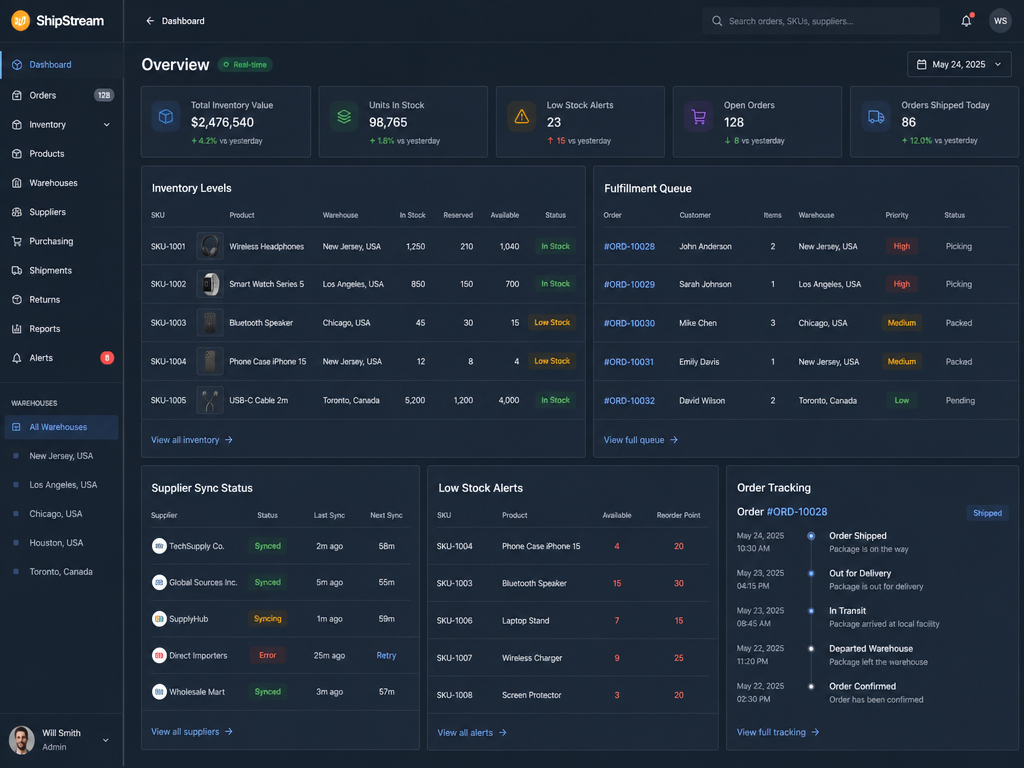This screenshot has height=768, width=1024.
Task: Filter by Toronto, Canada warehouse
Action: pyautogui.click(x=61, y=571)
